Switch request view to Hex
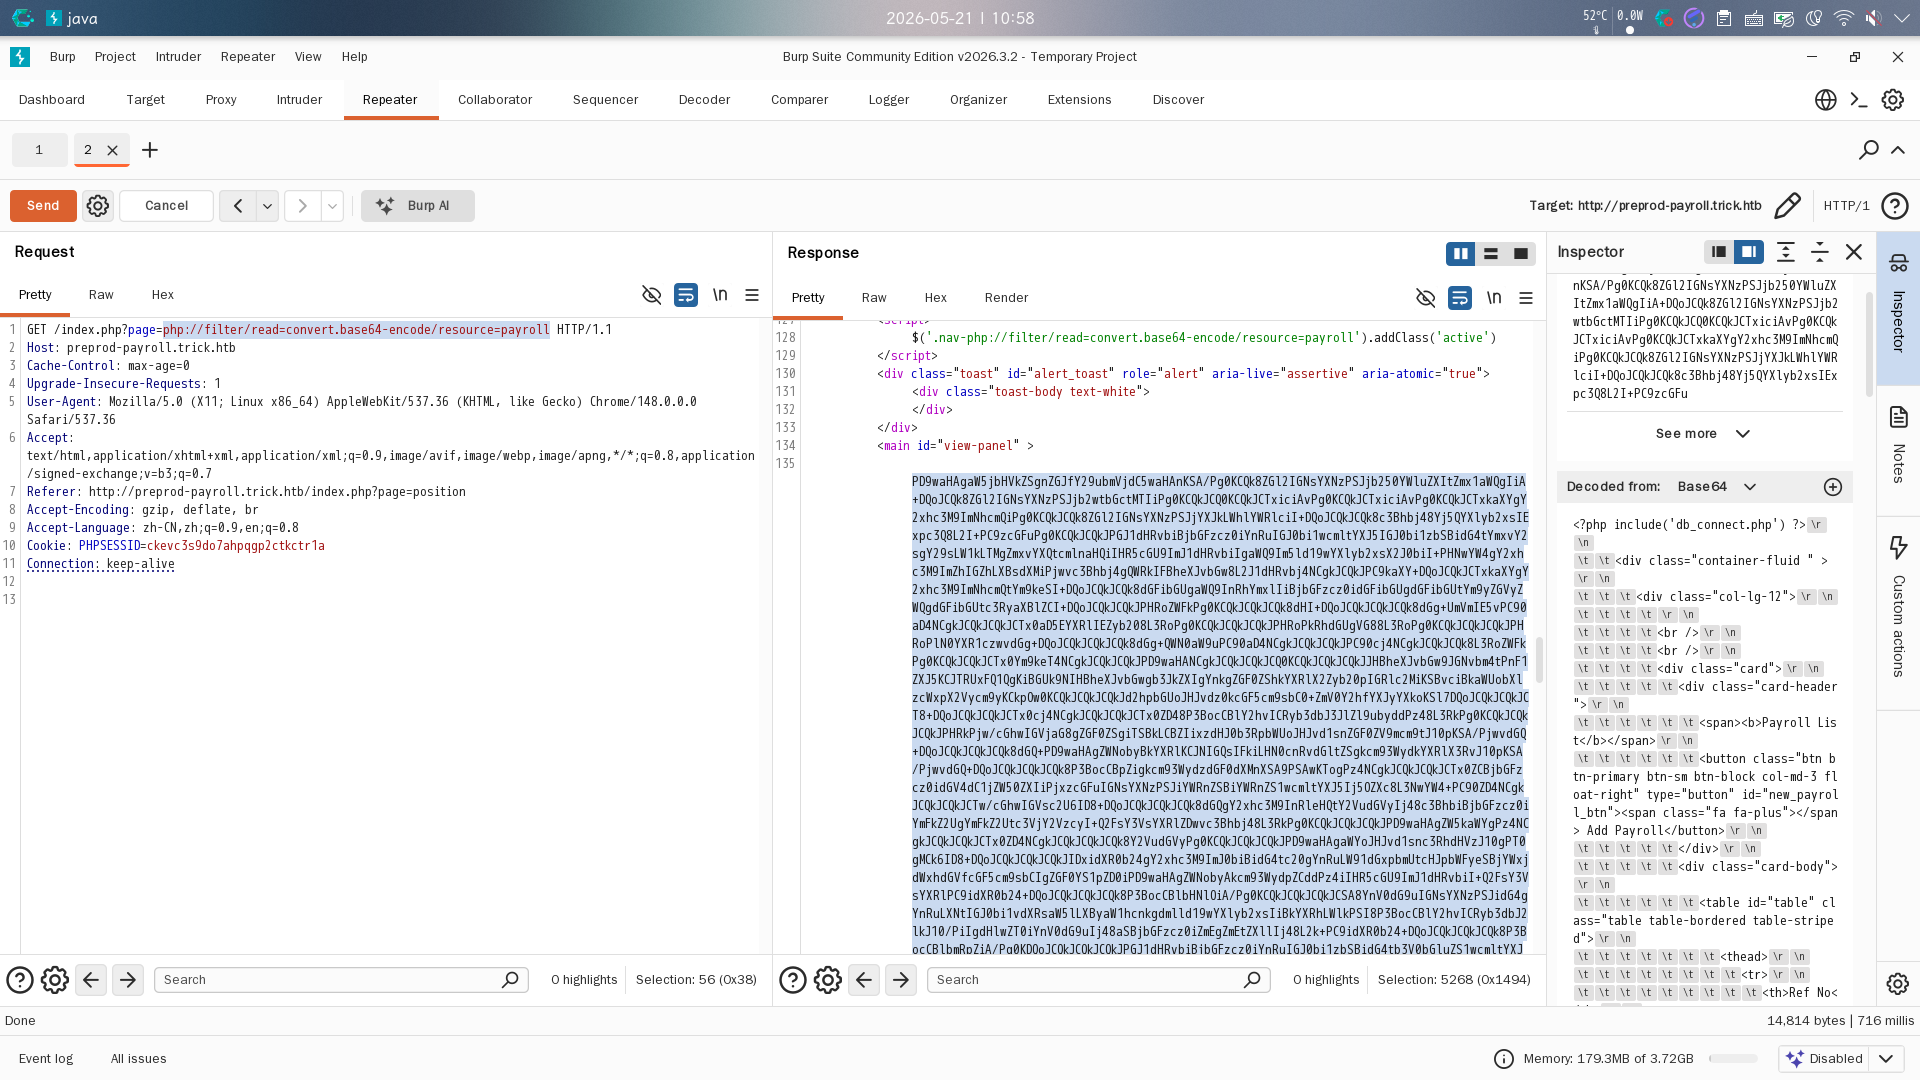 point(163,295)
